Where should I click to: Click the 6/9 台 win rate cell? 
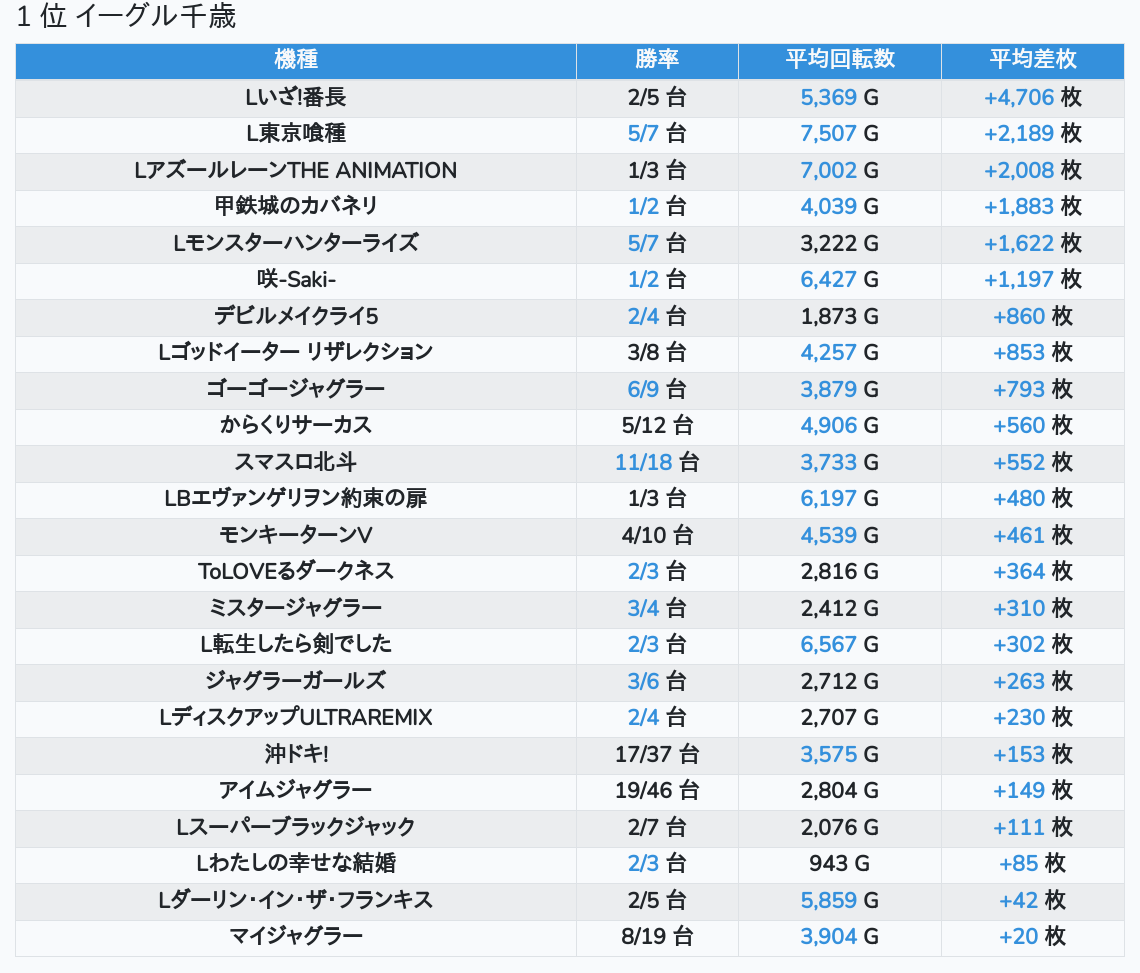[x=657, y=389]
